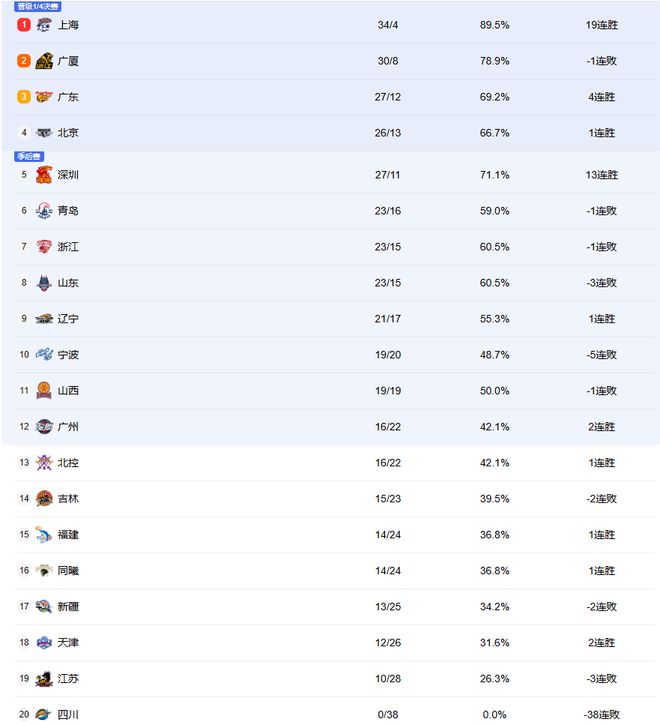The height and width of the screenshot is (725, 660).
Task: Click the 新疆 team logo icon
Action: (x=43, y=607)
